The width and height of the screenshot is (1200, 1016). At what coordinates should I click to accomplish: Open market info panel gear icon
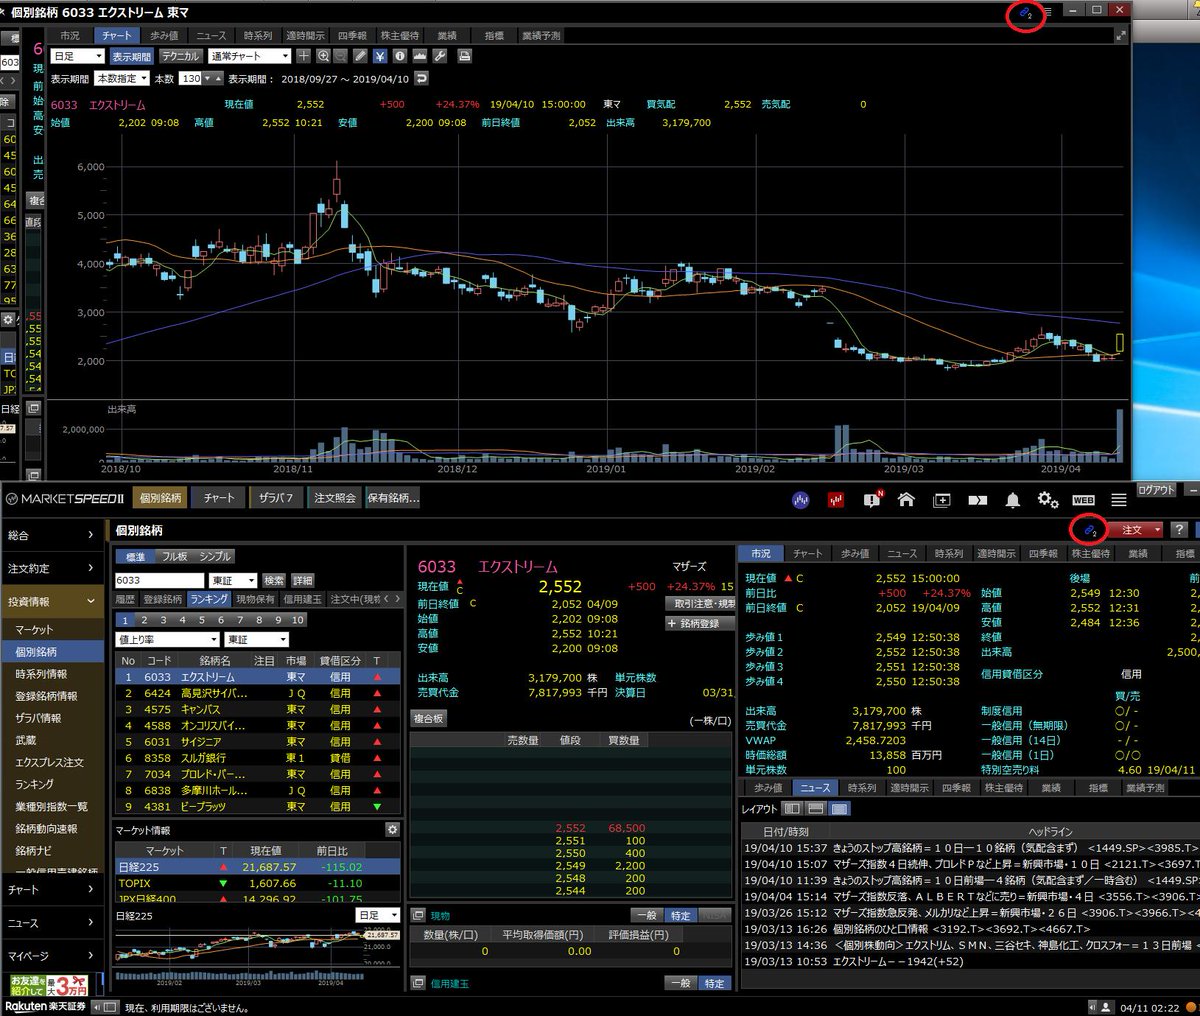(392, 830)
